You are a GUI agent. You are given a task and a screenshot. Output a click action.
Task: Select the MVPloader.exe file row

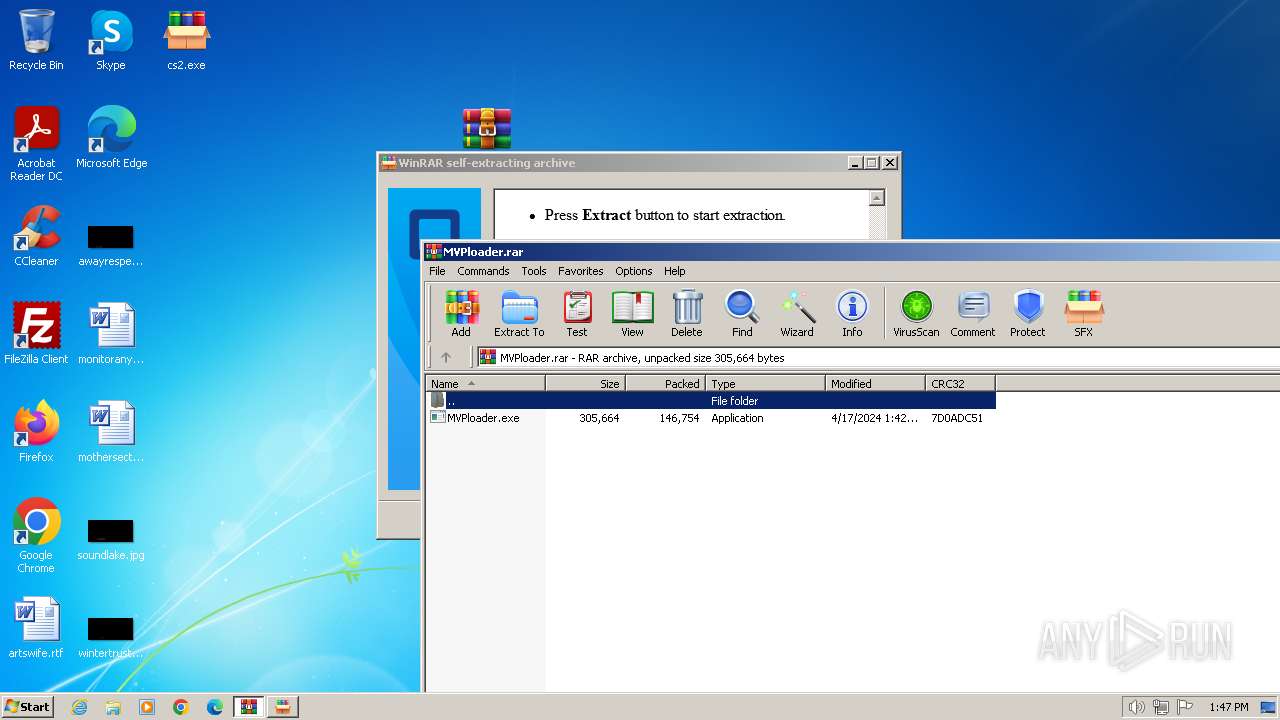(710, 418)
